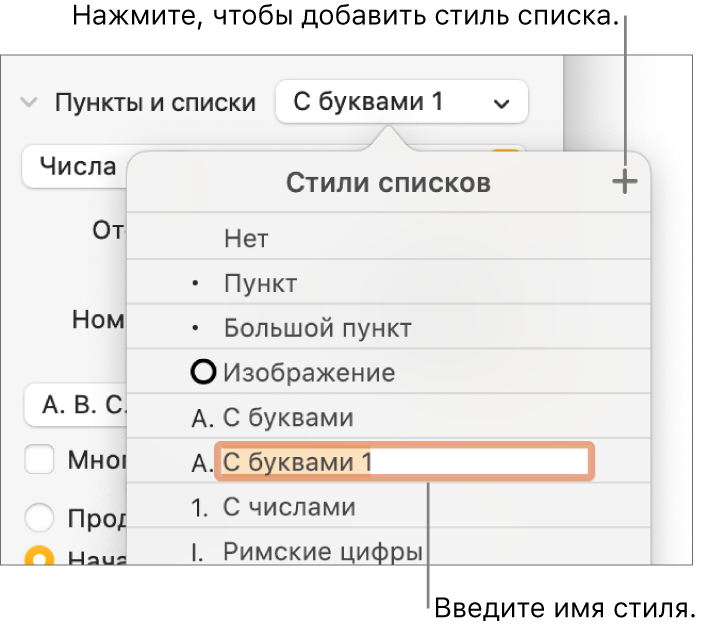The width and height of the screenshot is (708, 628).
Task: Click the Стили списков popover title
Action: point(388,183)
